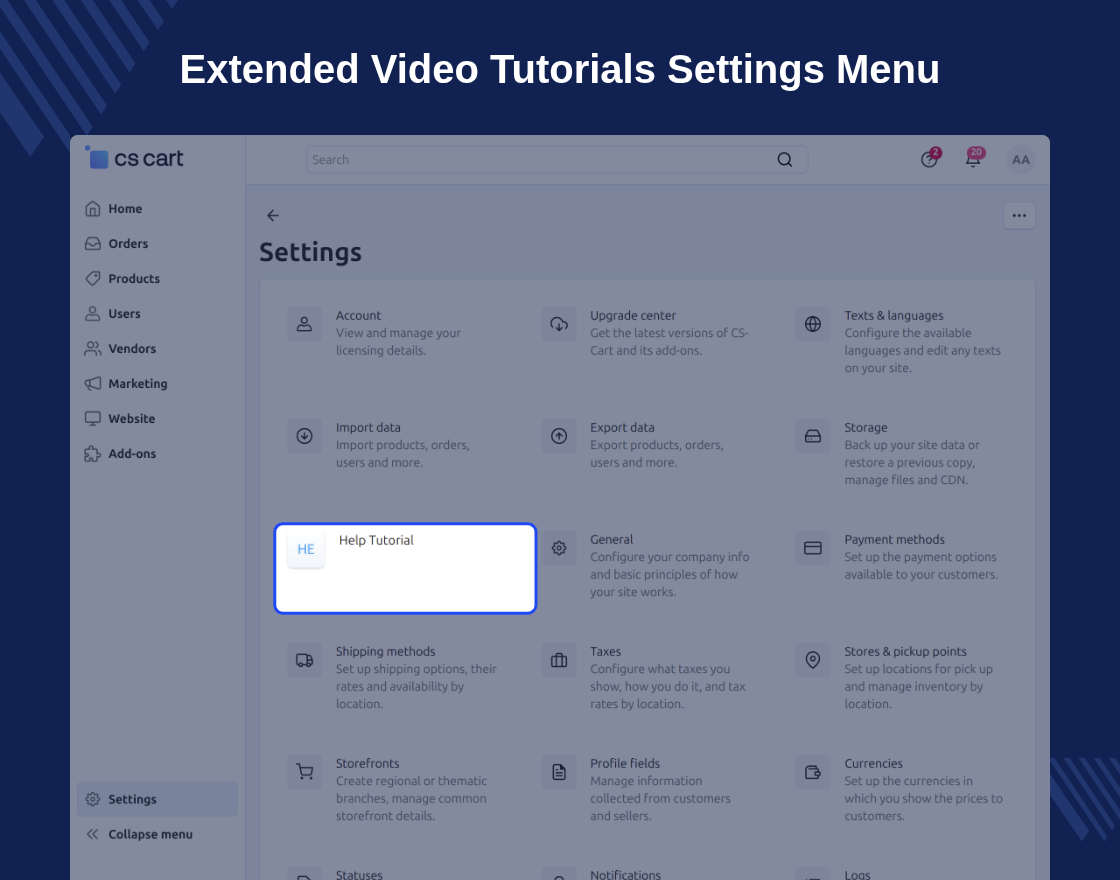Open the Payment methods link

point(894,540)
